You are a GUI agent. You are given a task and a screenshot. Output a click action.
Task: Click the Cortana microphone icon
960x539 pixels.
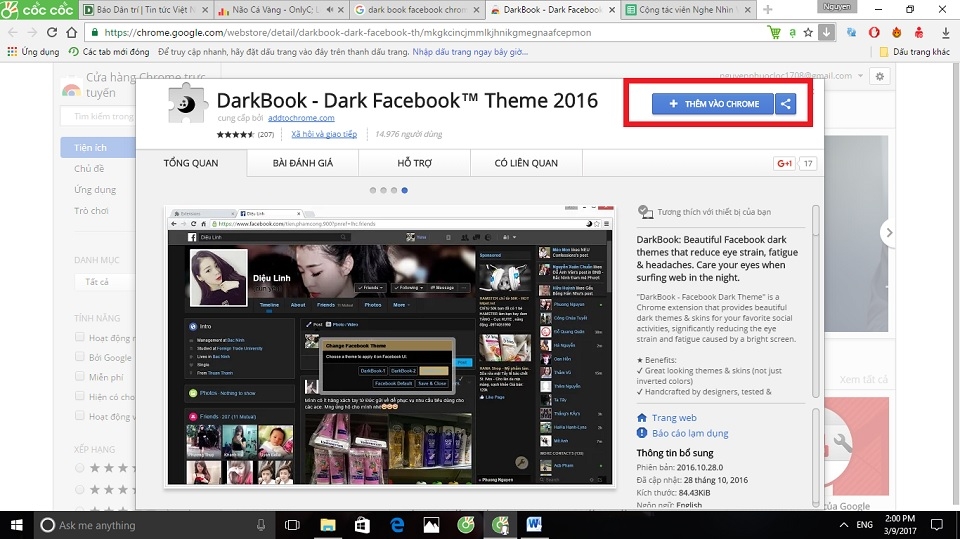click(261, 525)
